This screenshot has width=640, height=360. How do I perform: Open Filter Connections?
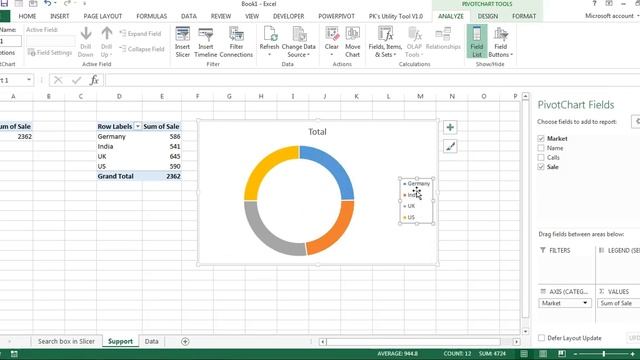pyautogui.click(x=236, y=42)
